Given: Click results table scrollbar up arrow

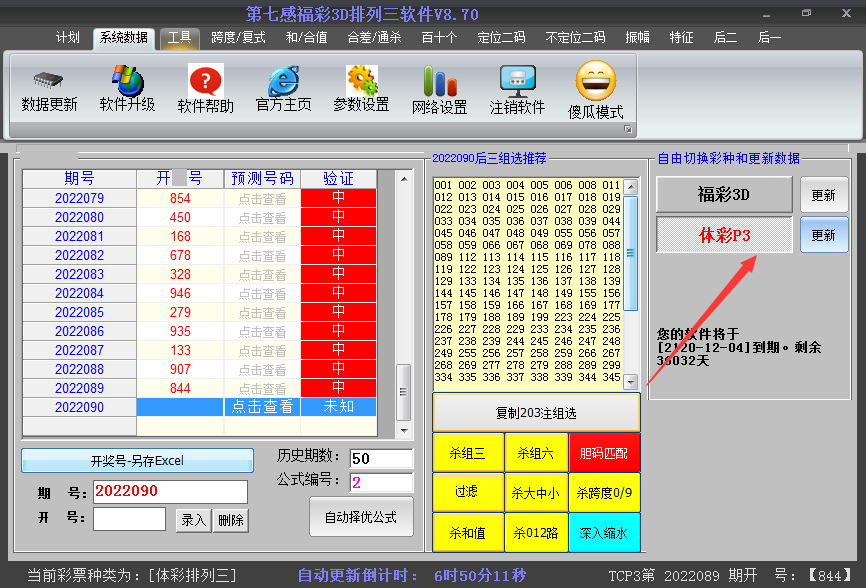Looking at the screenshot, I should tap(404, 179).
